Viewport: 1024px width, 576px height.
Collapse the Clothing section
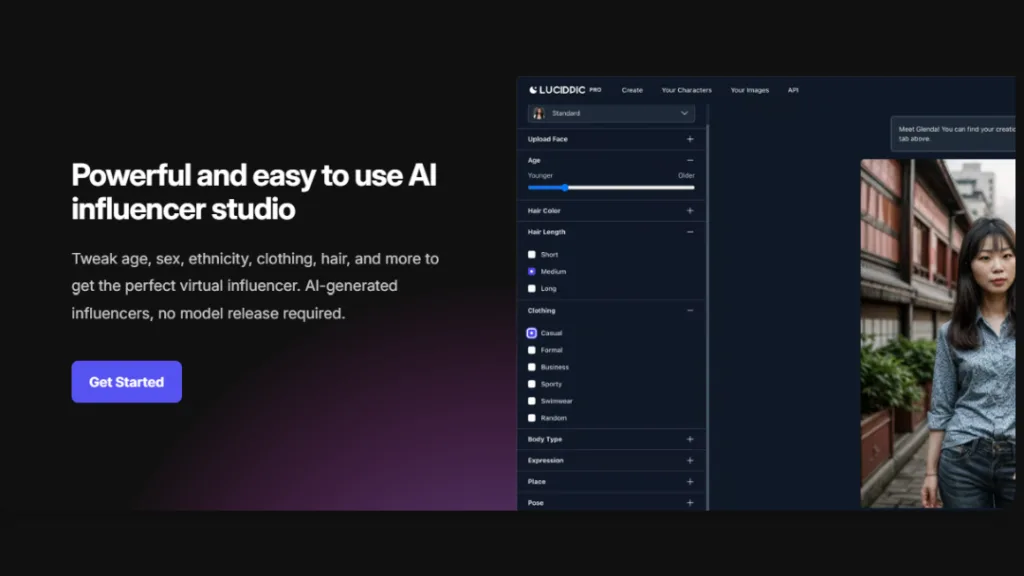click(x=690, y=311)
